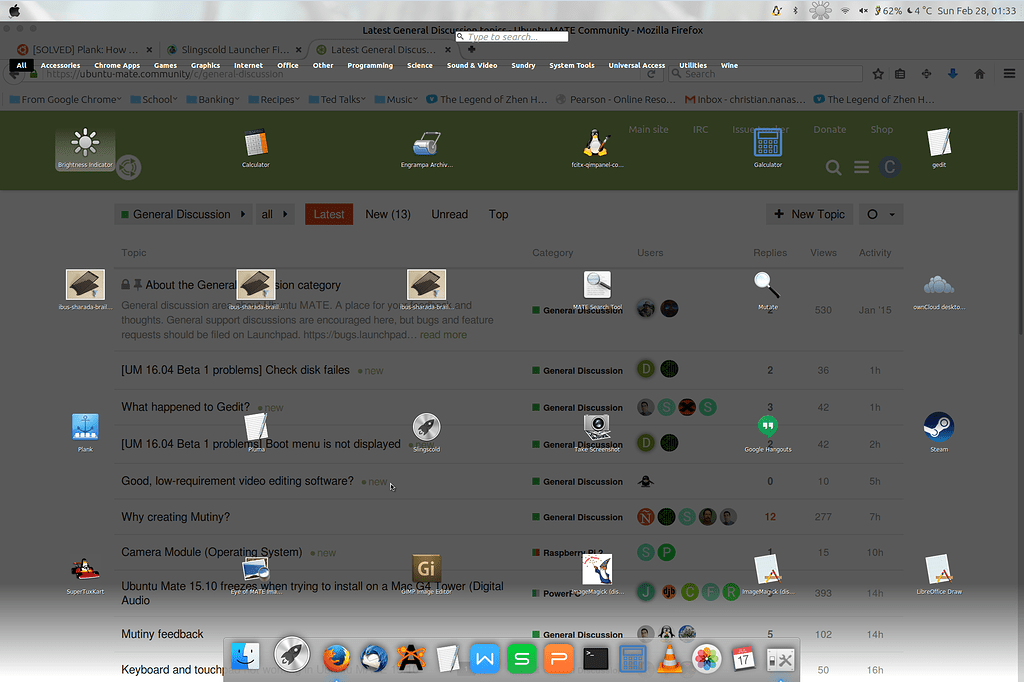
Task: Open the Engrampa Archive Manager icon
Action: (426, 144)
